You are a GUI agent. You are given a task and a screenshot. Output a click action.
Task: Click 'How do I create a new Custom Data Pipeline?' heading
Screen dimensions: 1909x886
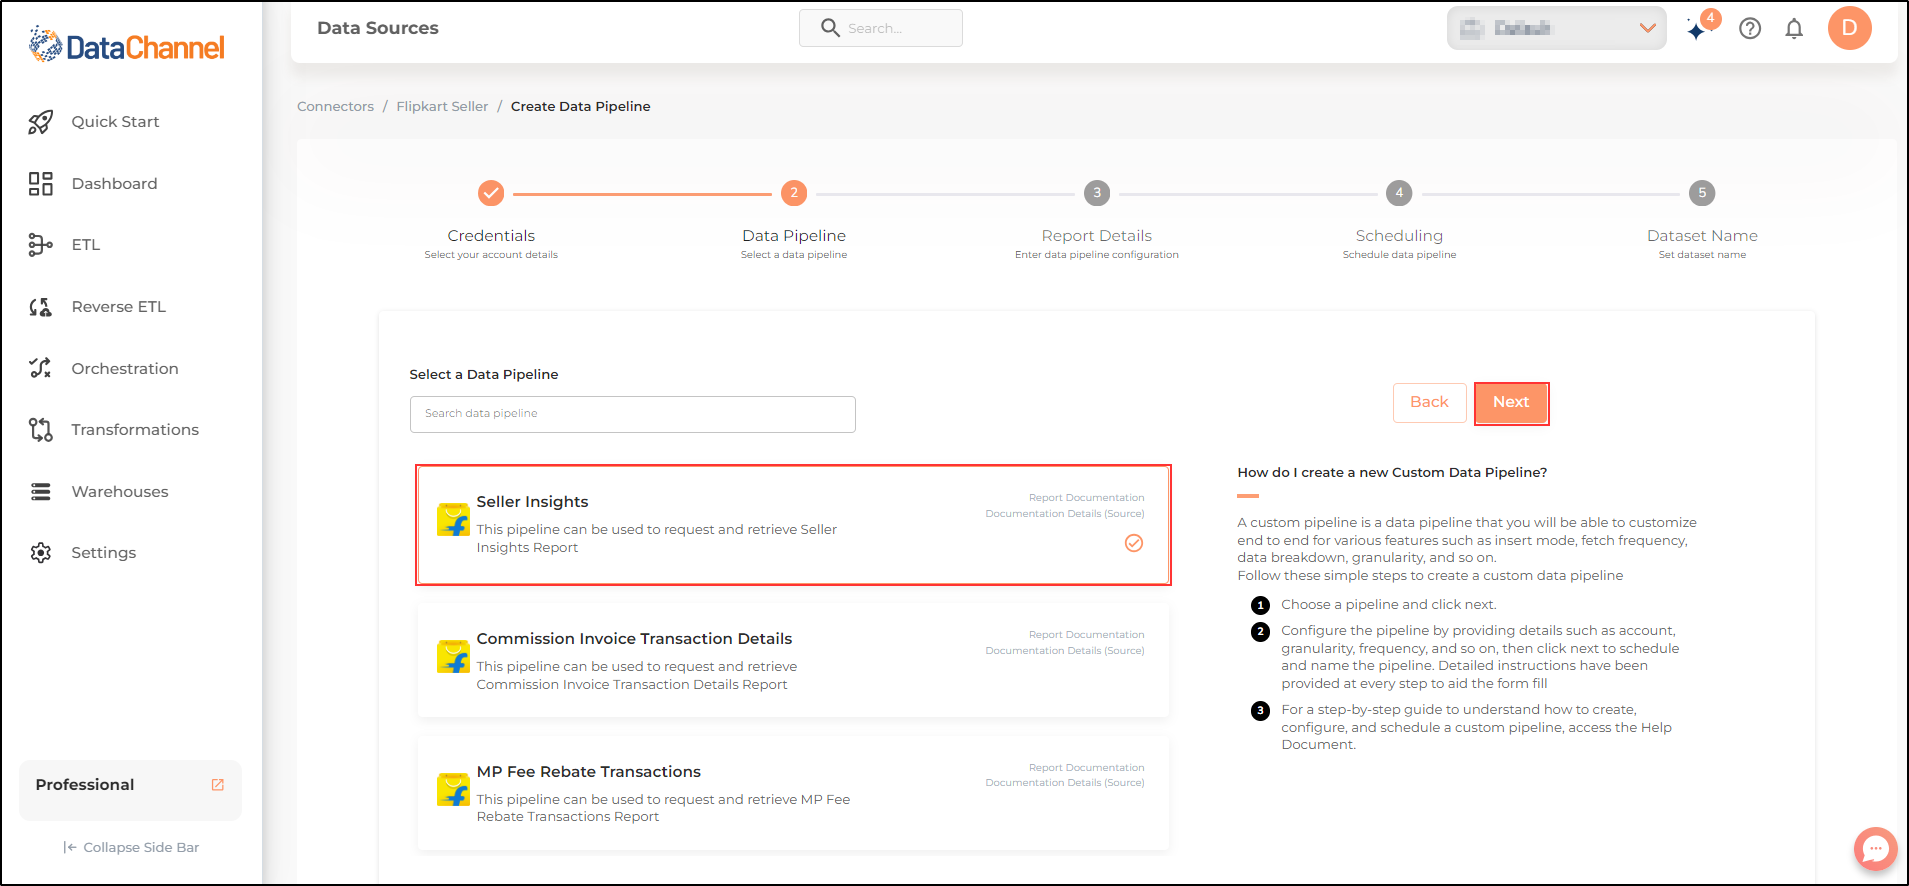(1392, 473)
